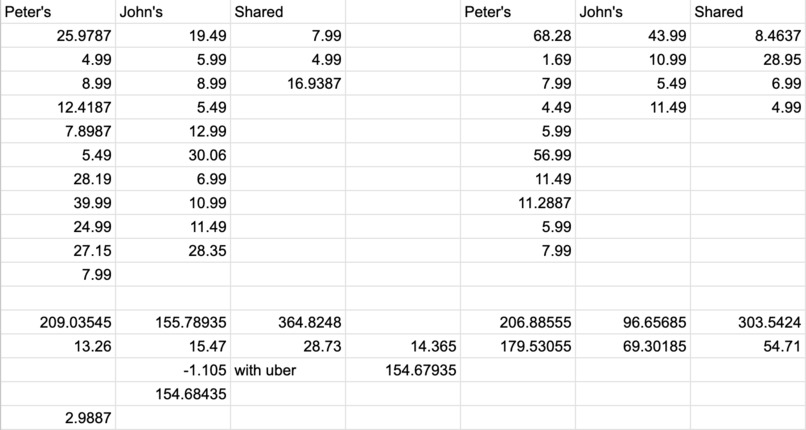
Task: Select the cell containing 25.9787
Action: pos(58,35)
